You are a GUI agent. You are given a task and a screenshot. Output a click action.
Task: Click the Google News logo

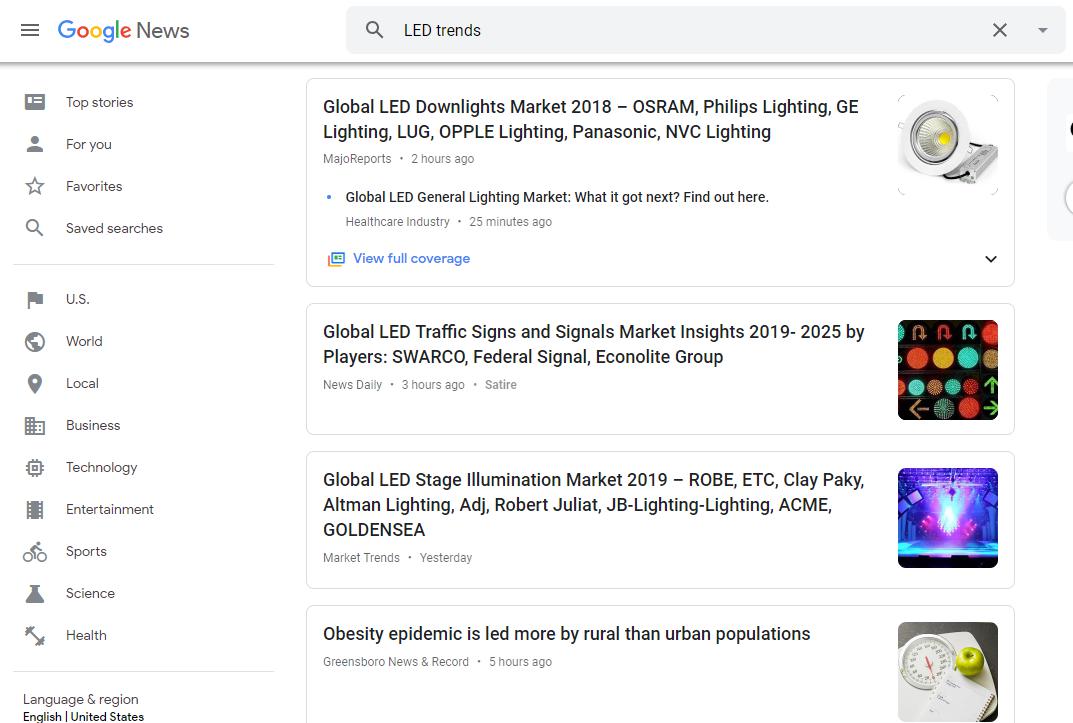tap(123, 30)
